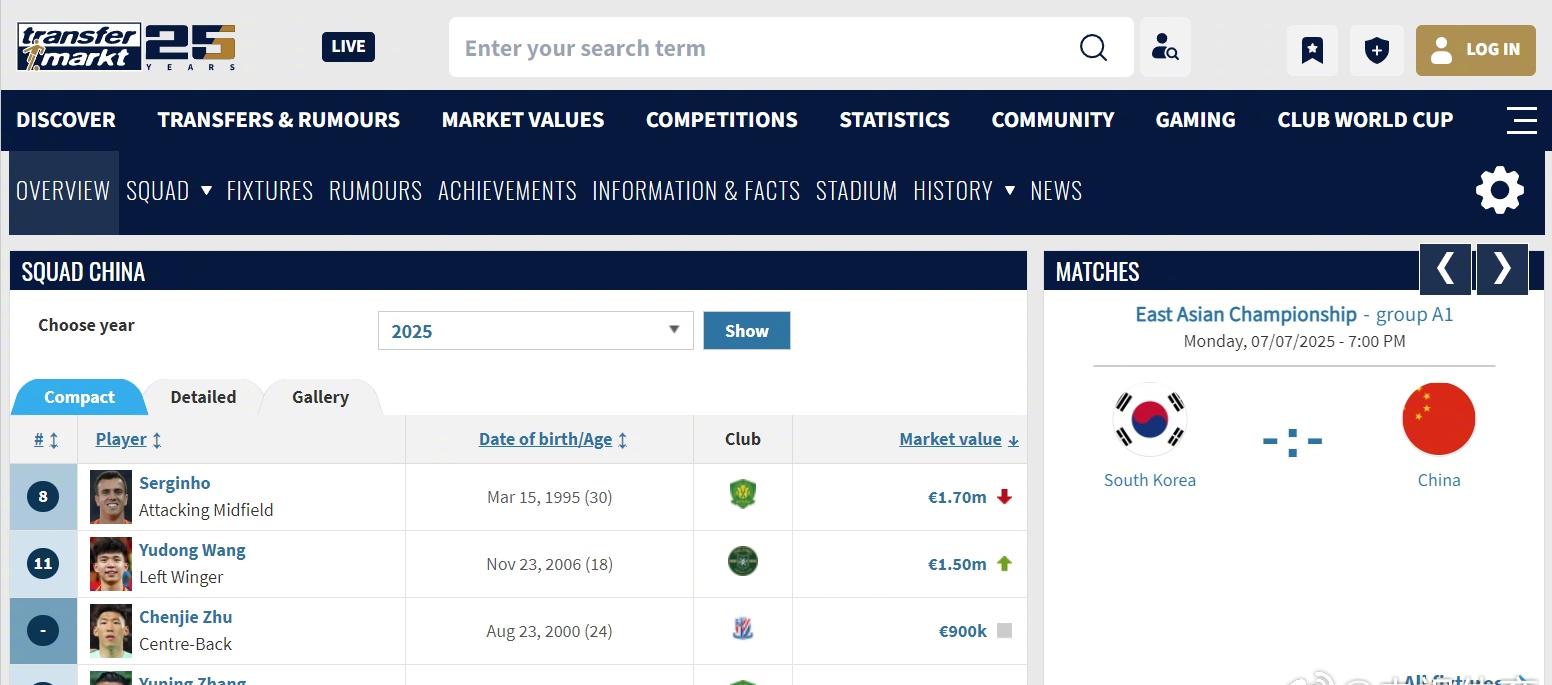Go to the RUMOURS tab
Screen dimensions: 1552x685
click(376, 191)
